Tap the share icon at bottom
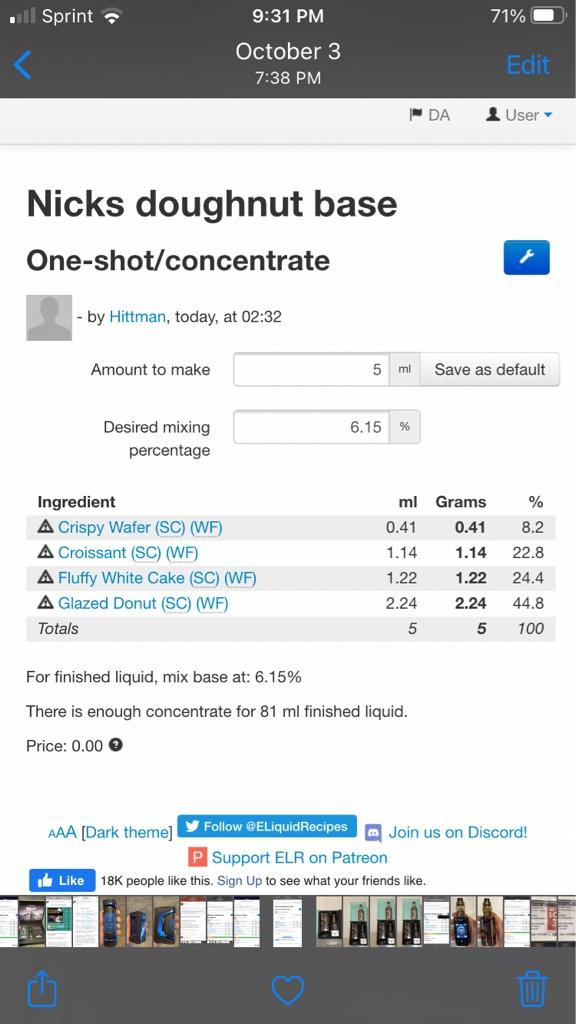This screenshot has height=1024, width=576. point(42,989)
